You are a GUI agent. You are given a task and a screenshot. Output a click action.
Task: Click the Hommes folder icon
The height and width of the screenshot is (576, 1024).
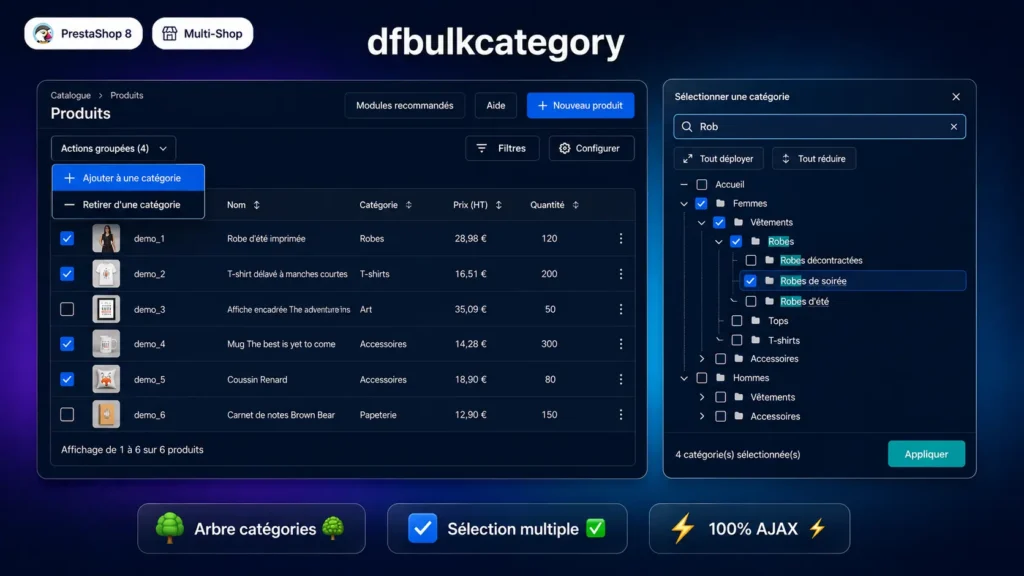[720, 377]
